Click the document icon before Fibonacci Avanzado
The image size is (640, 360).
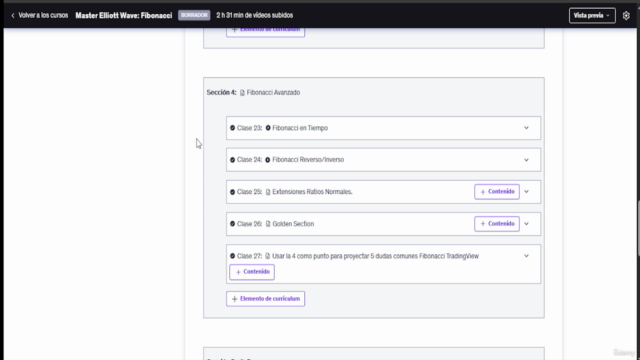tap(242, 93)
